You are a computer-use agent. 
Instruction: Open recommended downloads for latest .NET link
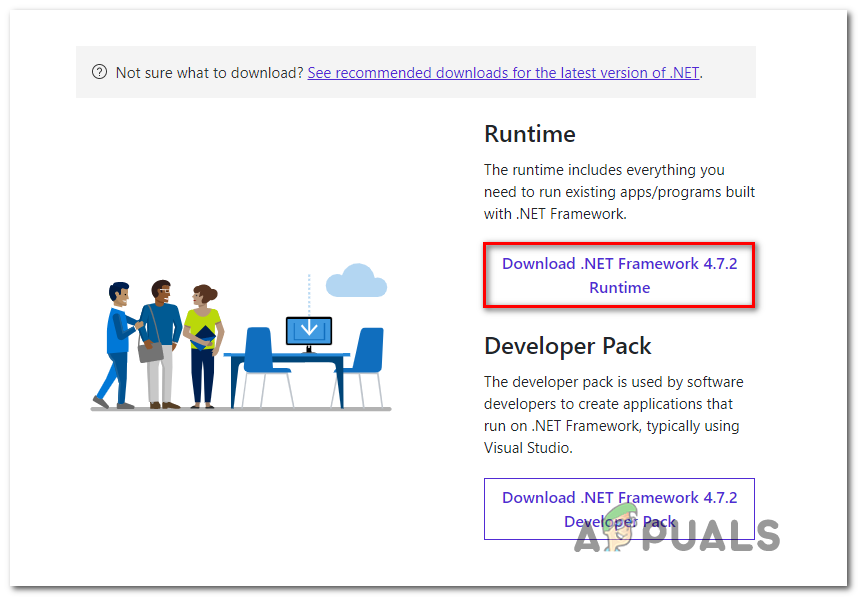click(503, 73)
